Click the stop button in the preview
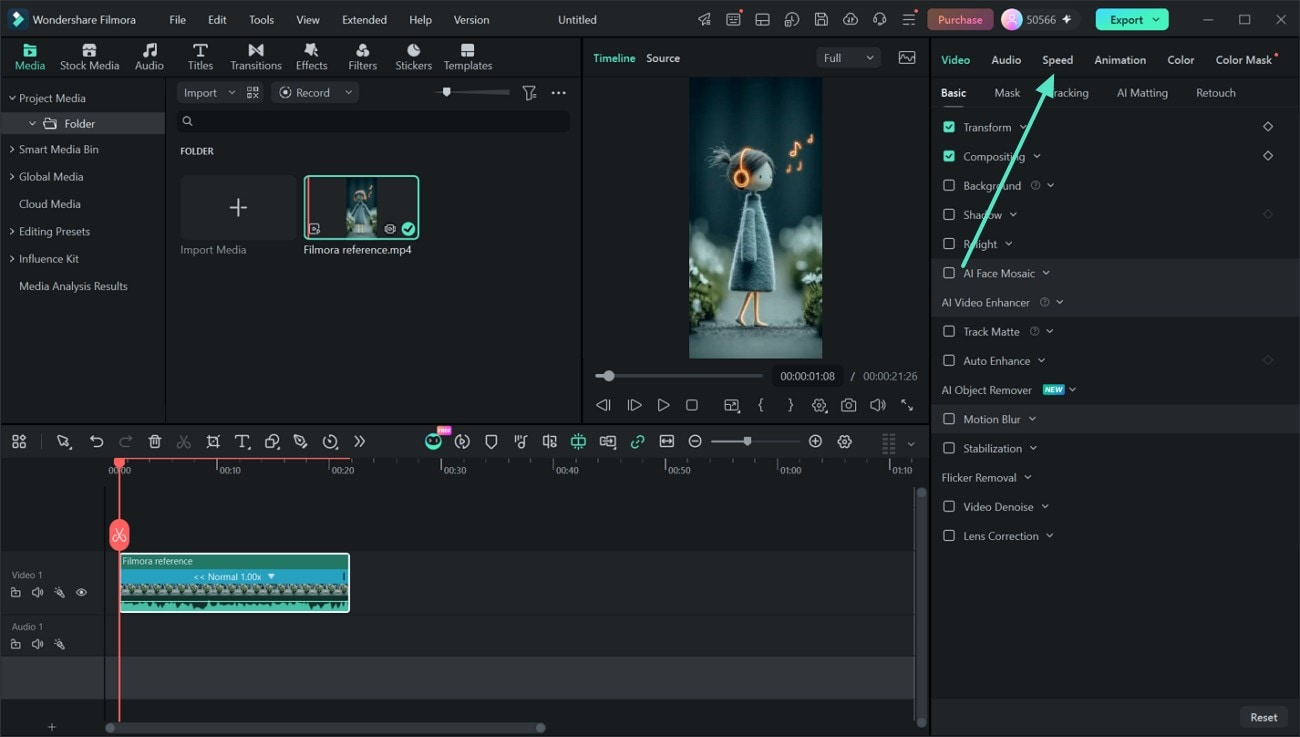 coord(692,405)
